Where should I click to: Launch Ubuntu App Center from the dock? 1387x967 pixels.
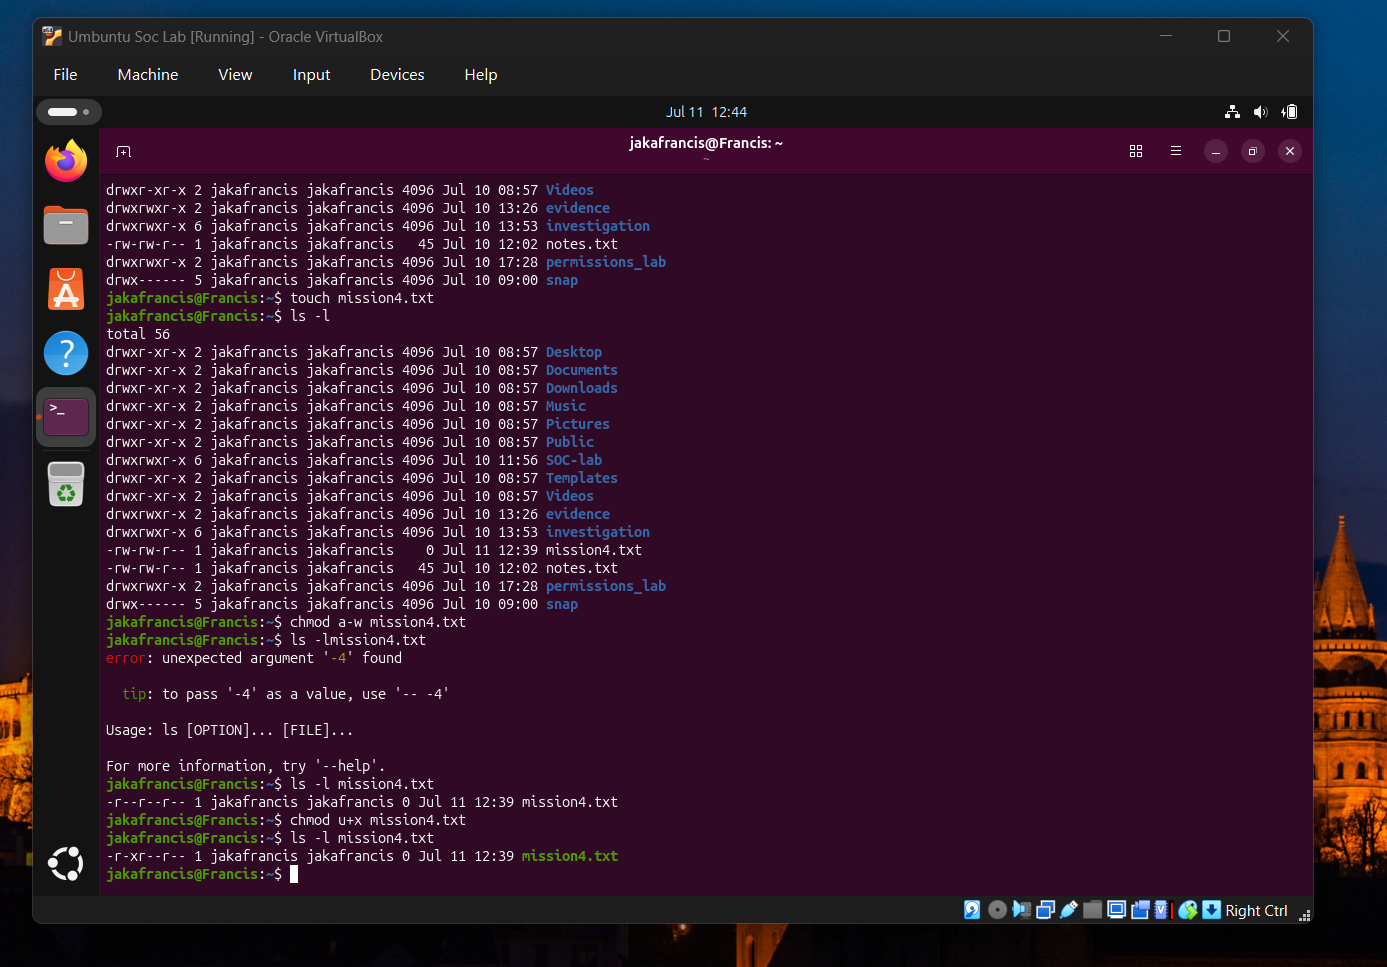click(66, 289)
